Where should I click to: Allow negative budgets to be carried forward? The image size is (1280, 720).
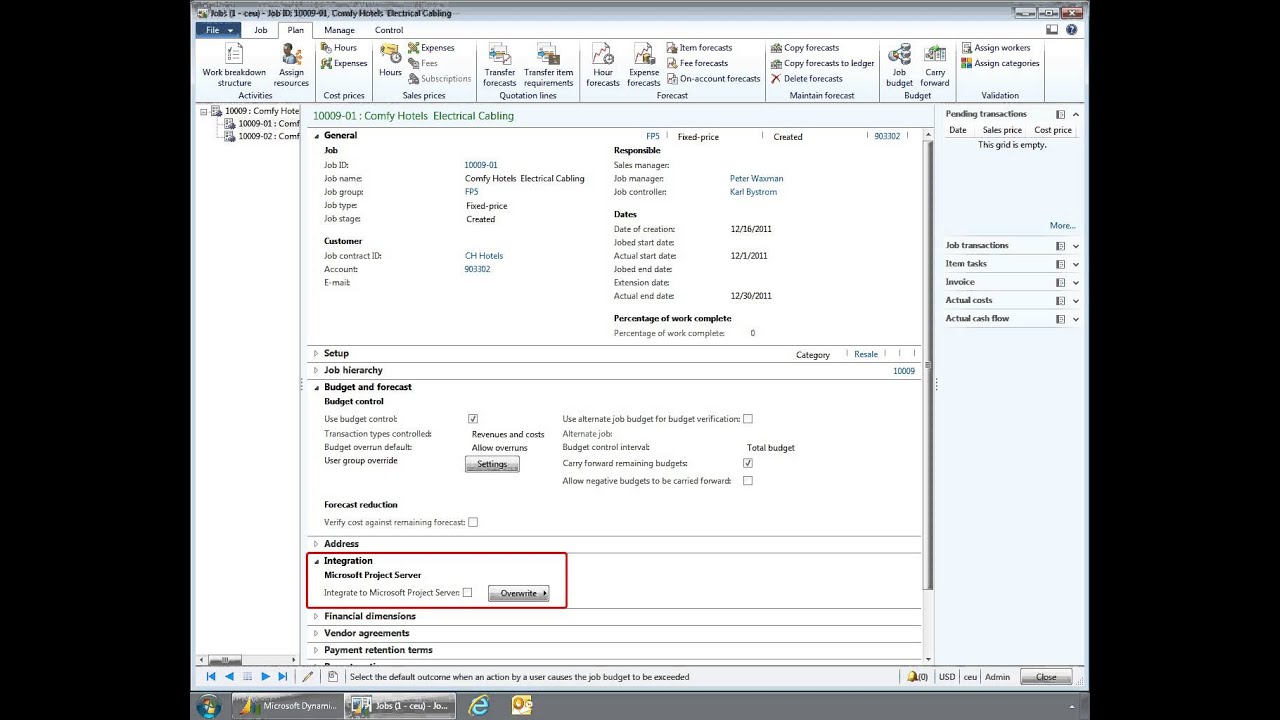748,481
